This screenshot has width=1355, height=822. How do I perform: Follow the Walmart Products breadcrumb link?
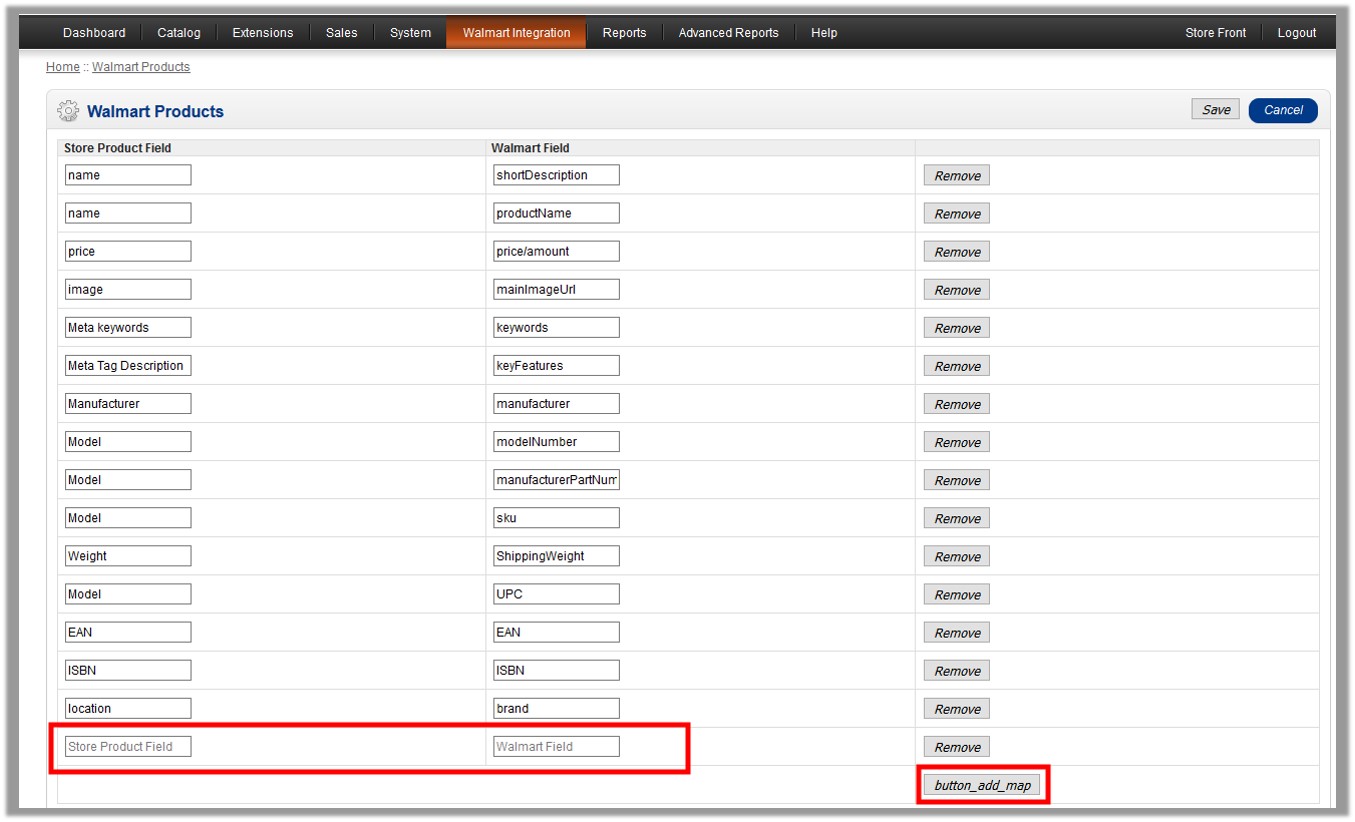tap(141, 67)
